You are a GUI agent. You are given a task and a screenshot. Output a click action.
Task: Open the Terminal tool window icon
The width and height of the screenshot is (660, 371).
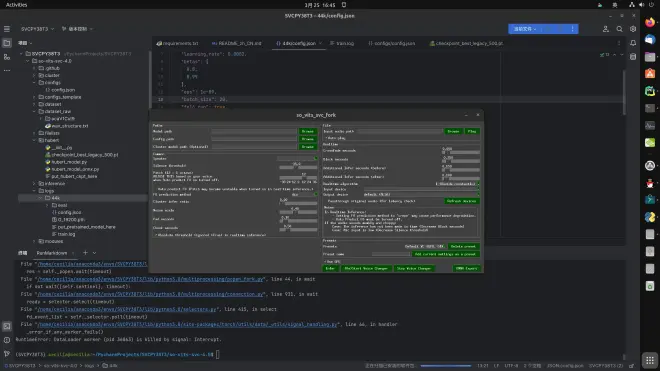(x=7, y=326)
